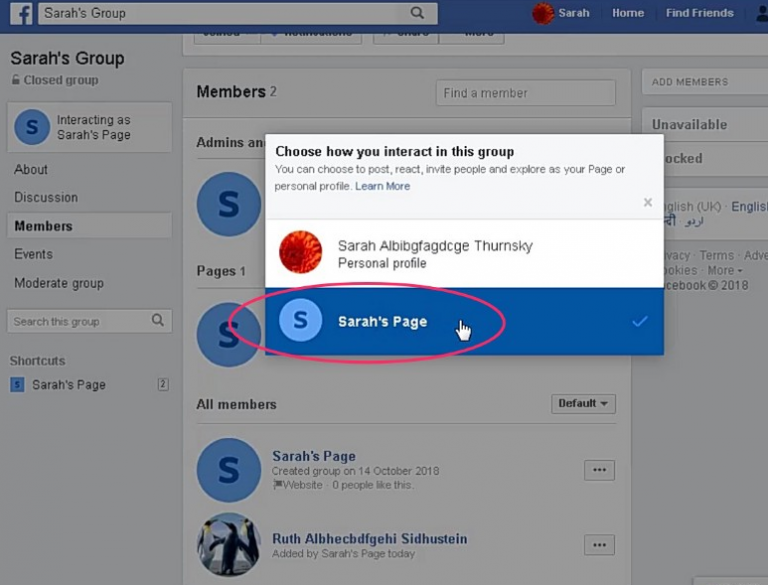
Task: Select Sarah Albibgfagdcge Thurnsky personal profile
Action: pos(464,253)
